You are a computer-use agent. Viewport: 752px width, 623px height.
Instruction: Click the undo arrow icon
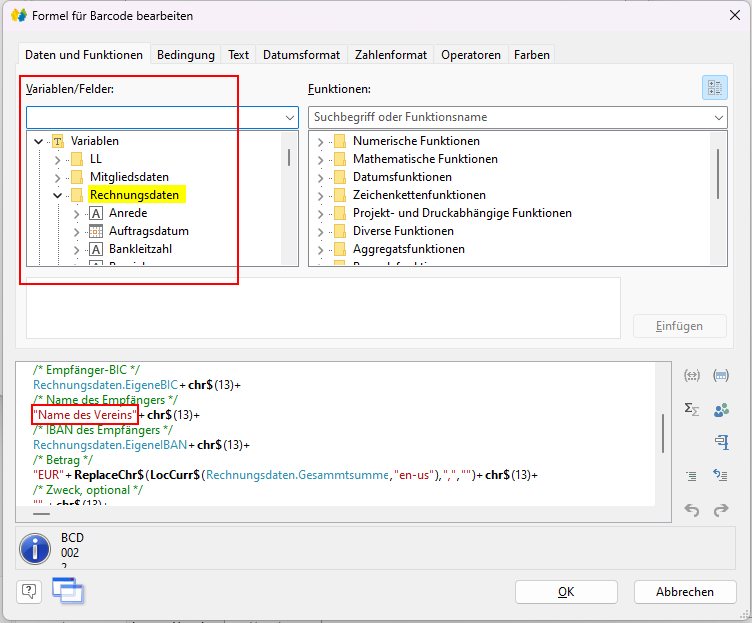pyautogui.click(x=691, y=510)
